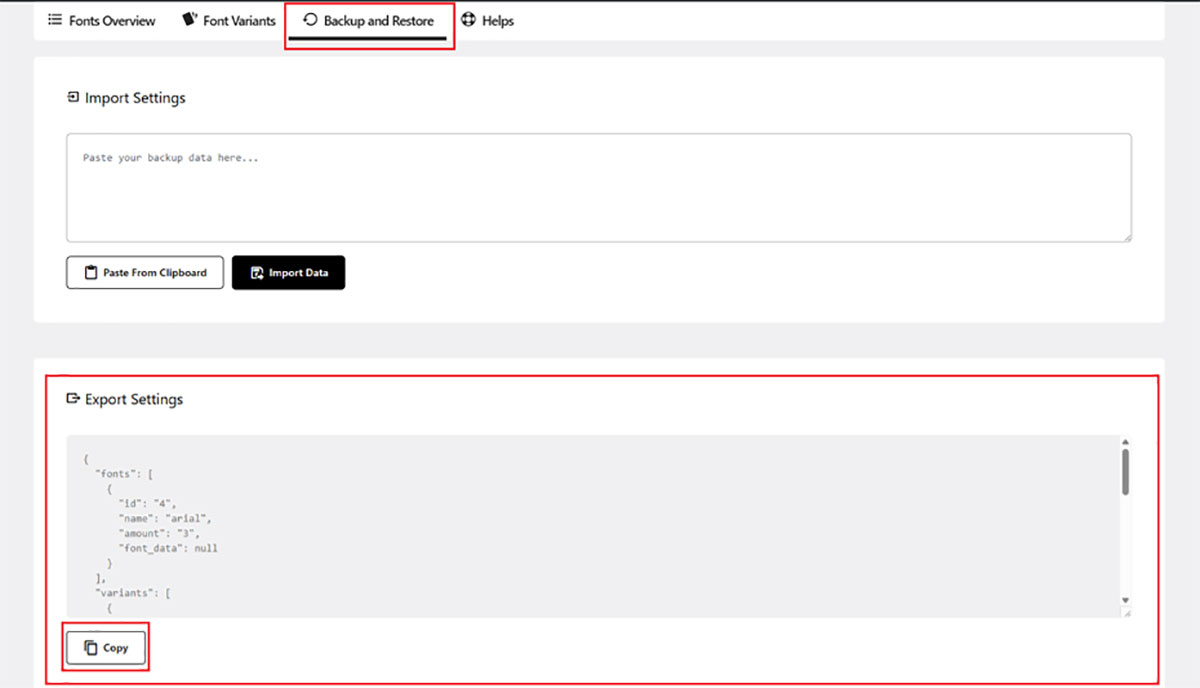This screenshot has width=1200, height=688.
Task: Click the "amount": "3" line
Action: (160, 533)
